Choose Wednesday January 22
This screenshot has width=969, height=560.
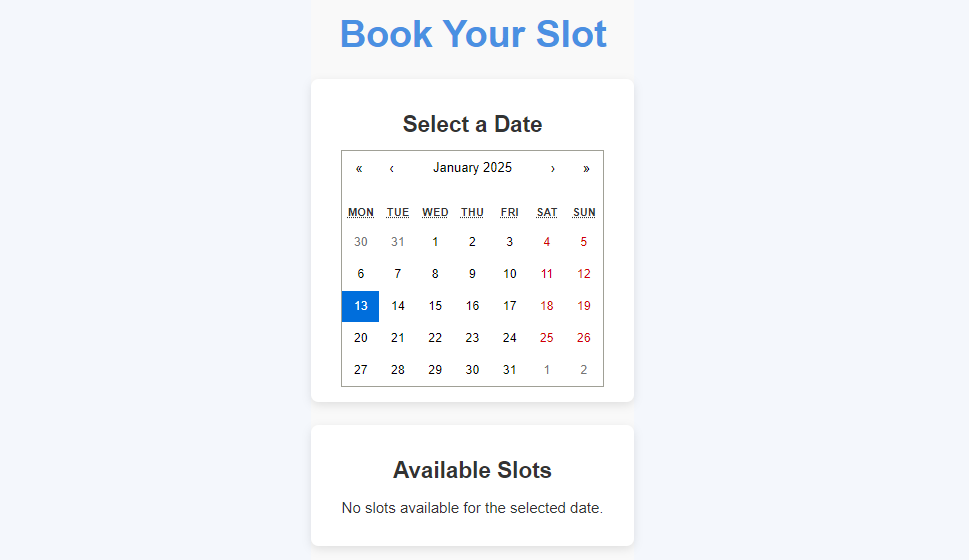[x=435, y=338]
